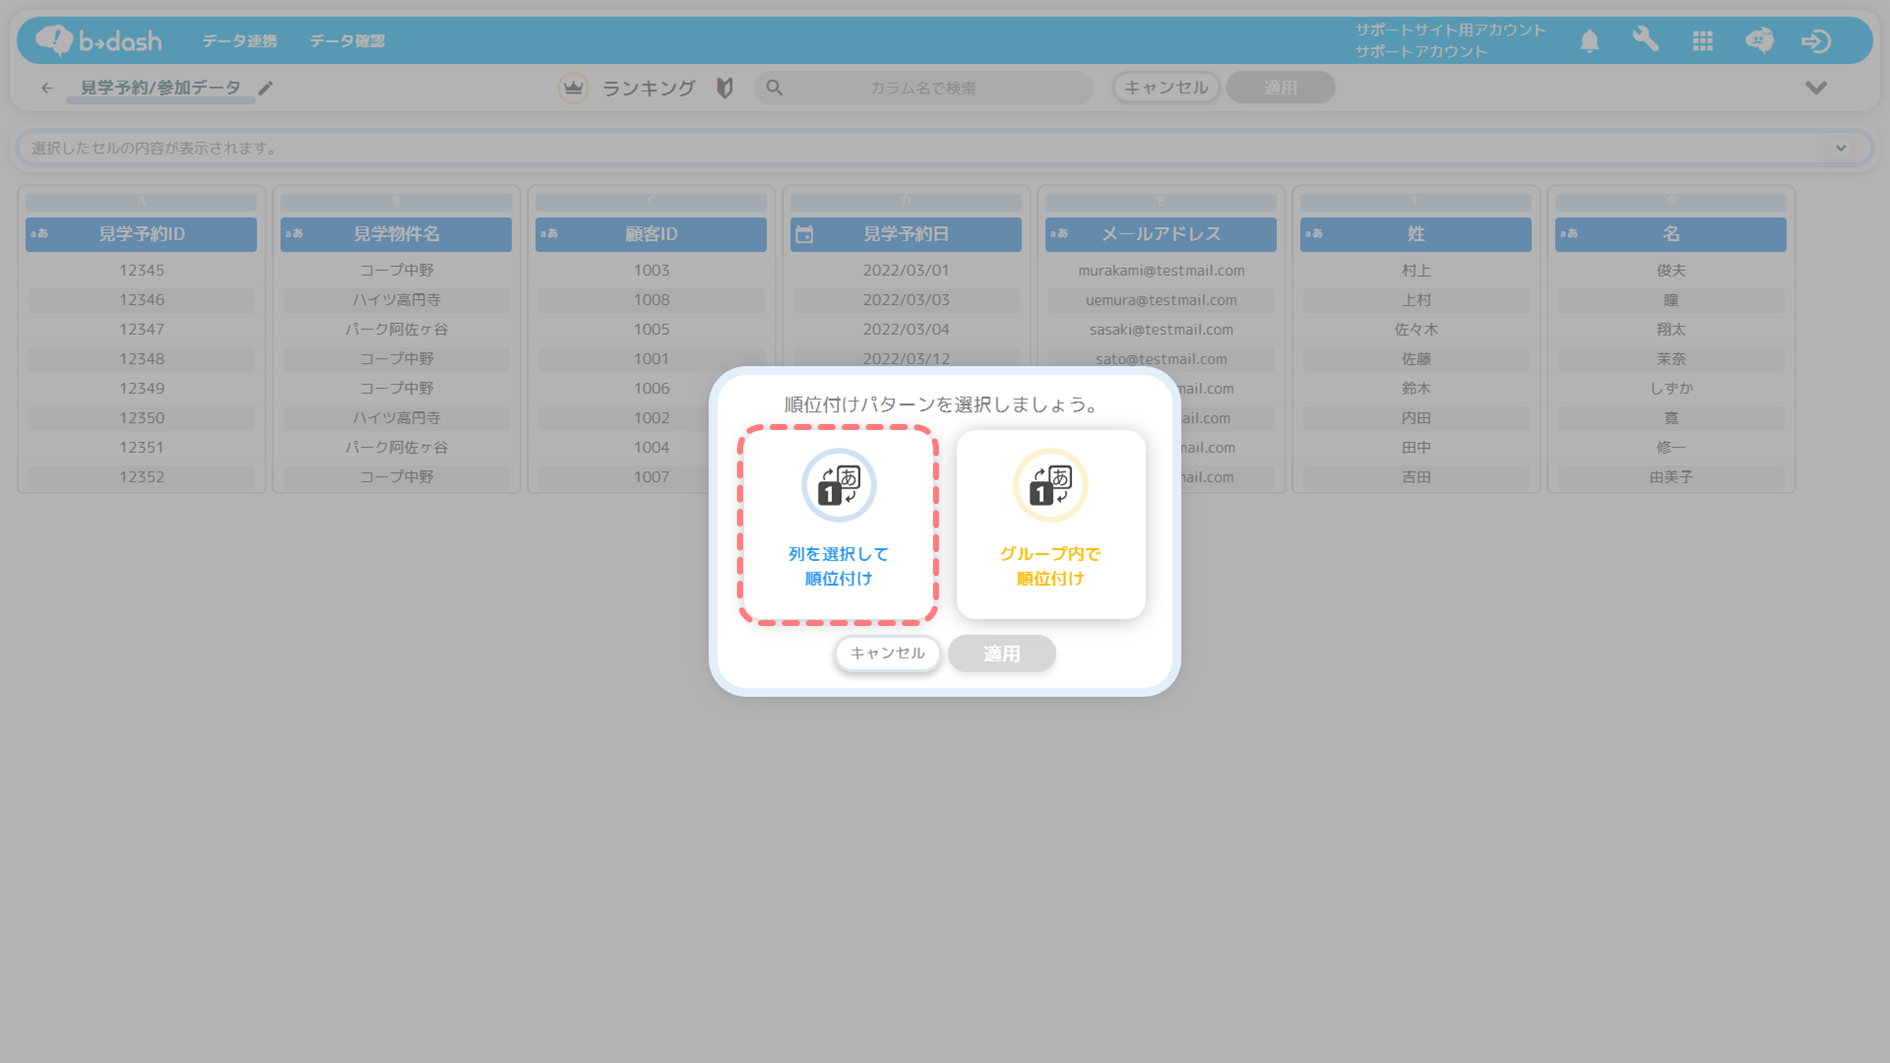Image resolution: width=1890 pixels, height=1063 pixels.
Task: Click the beginner guide mark icon
Action: tap(725, 88)
